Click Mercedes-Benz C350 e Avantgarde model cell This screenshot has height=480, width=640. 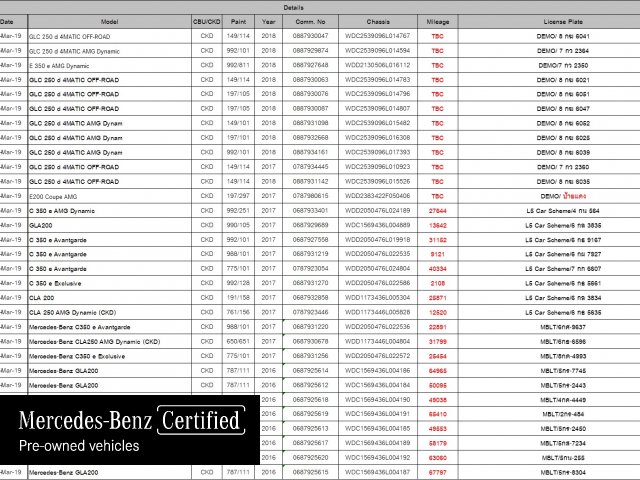(x=109, y=327)
